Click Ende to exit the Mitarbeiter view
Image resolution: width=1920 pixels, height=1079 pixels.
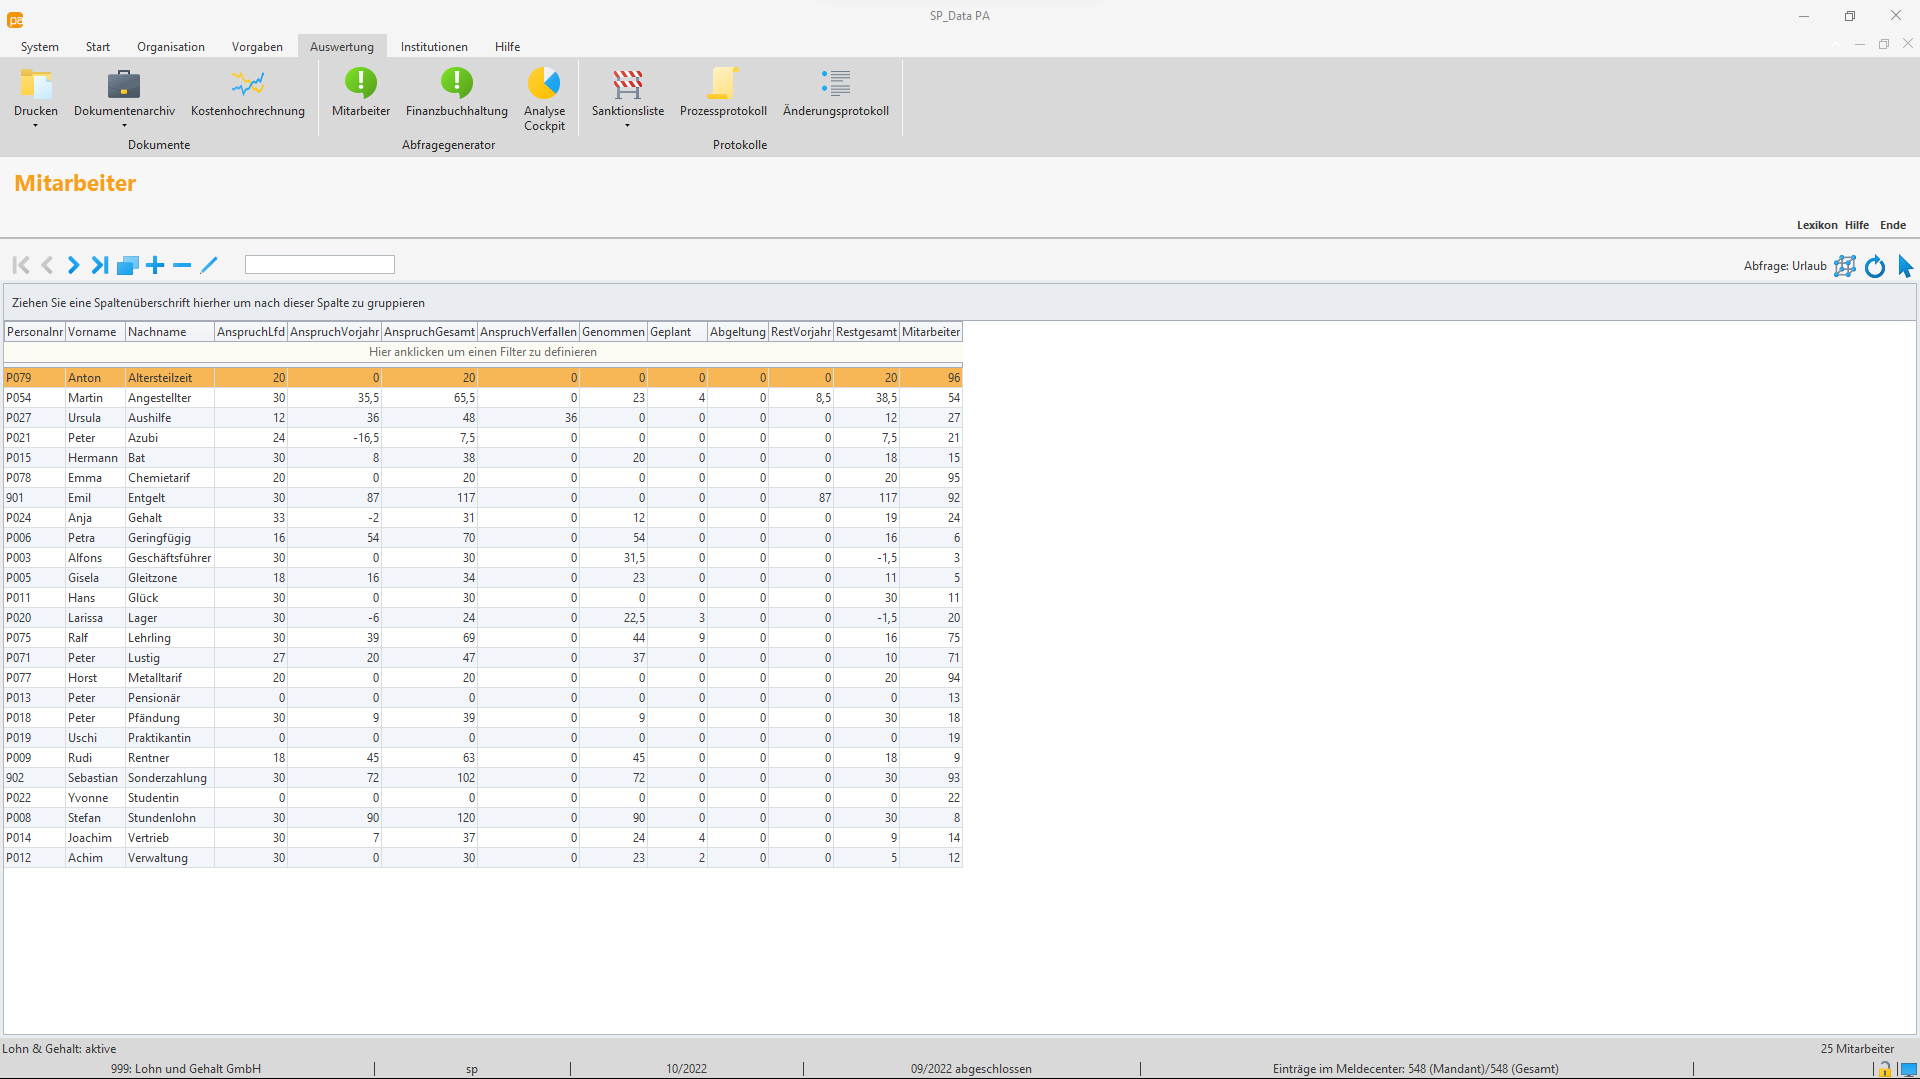point(1893,225)
